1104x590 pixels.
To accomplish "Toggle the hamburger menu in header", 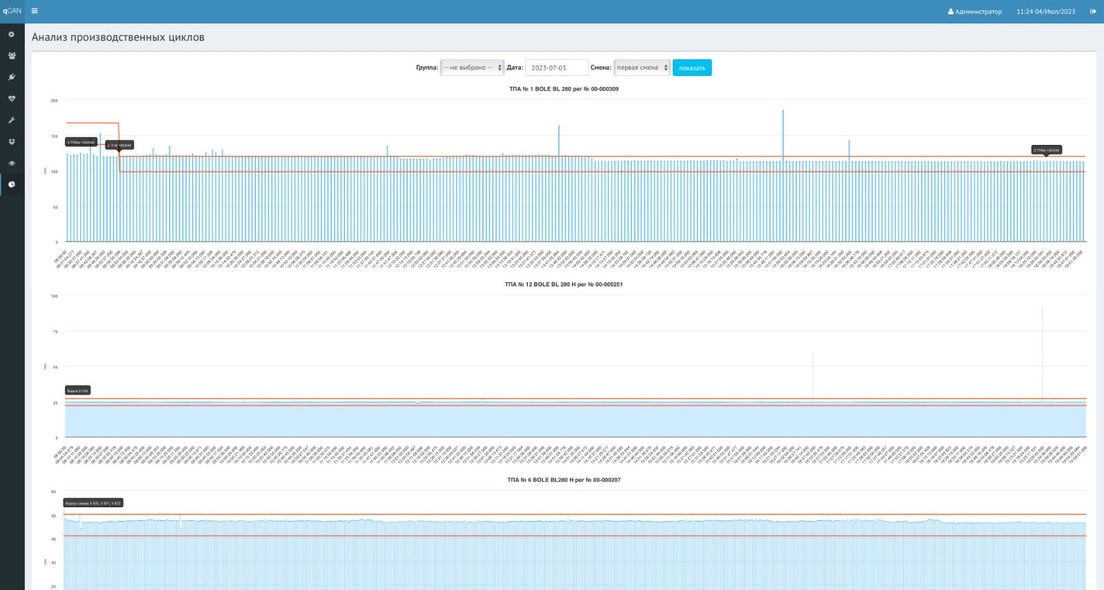I will [34, 11].
